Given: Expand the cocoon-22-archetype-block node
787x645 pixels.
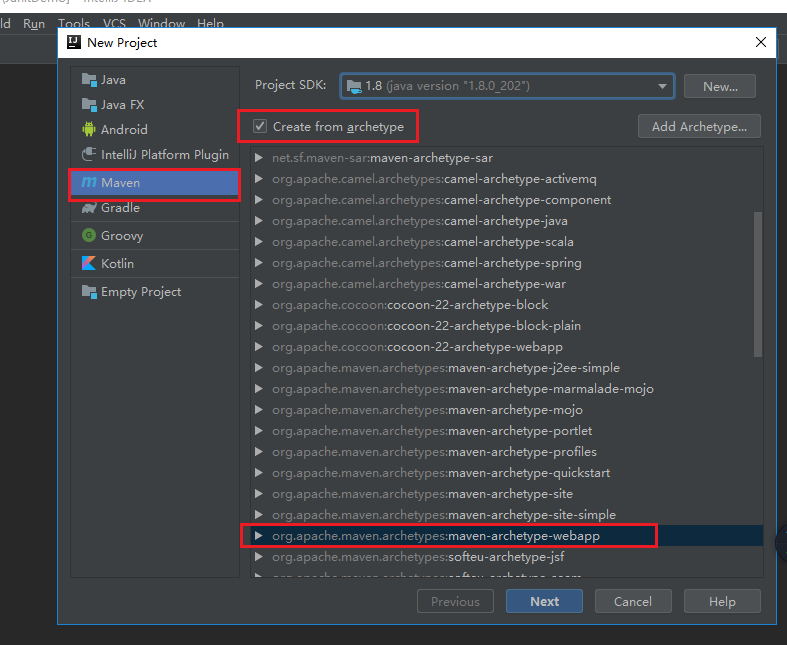Looking at the screenshot, I should click(x=258, y=305).
